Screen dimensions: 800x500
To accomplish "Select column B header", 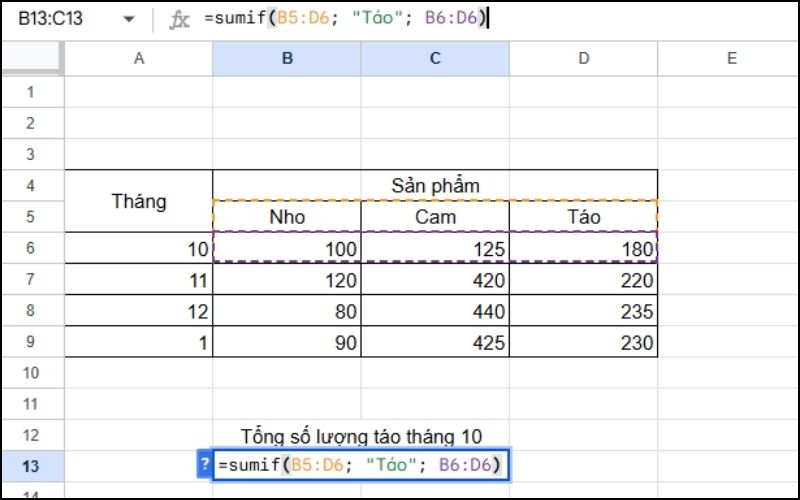I will pos(287,58).
